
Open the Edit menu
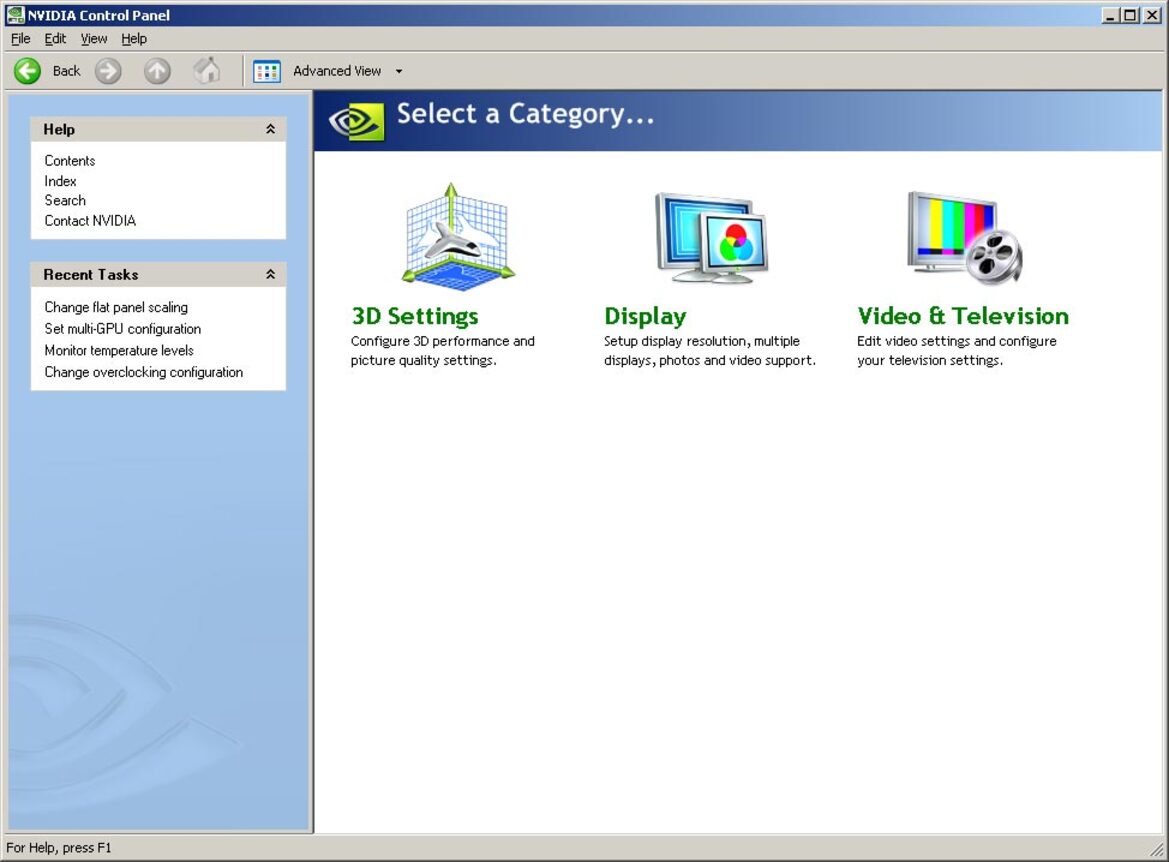coord(55,39)
